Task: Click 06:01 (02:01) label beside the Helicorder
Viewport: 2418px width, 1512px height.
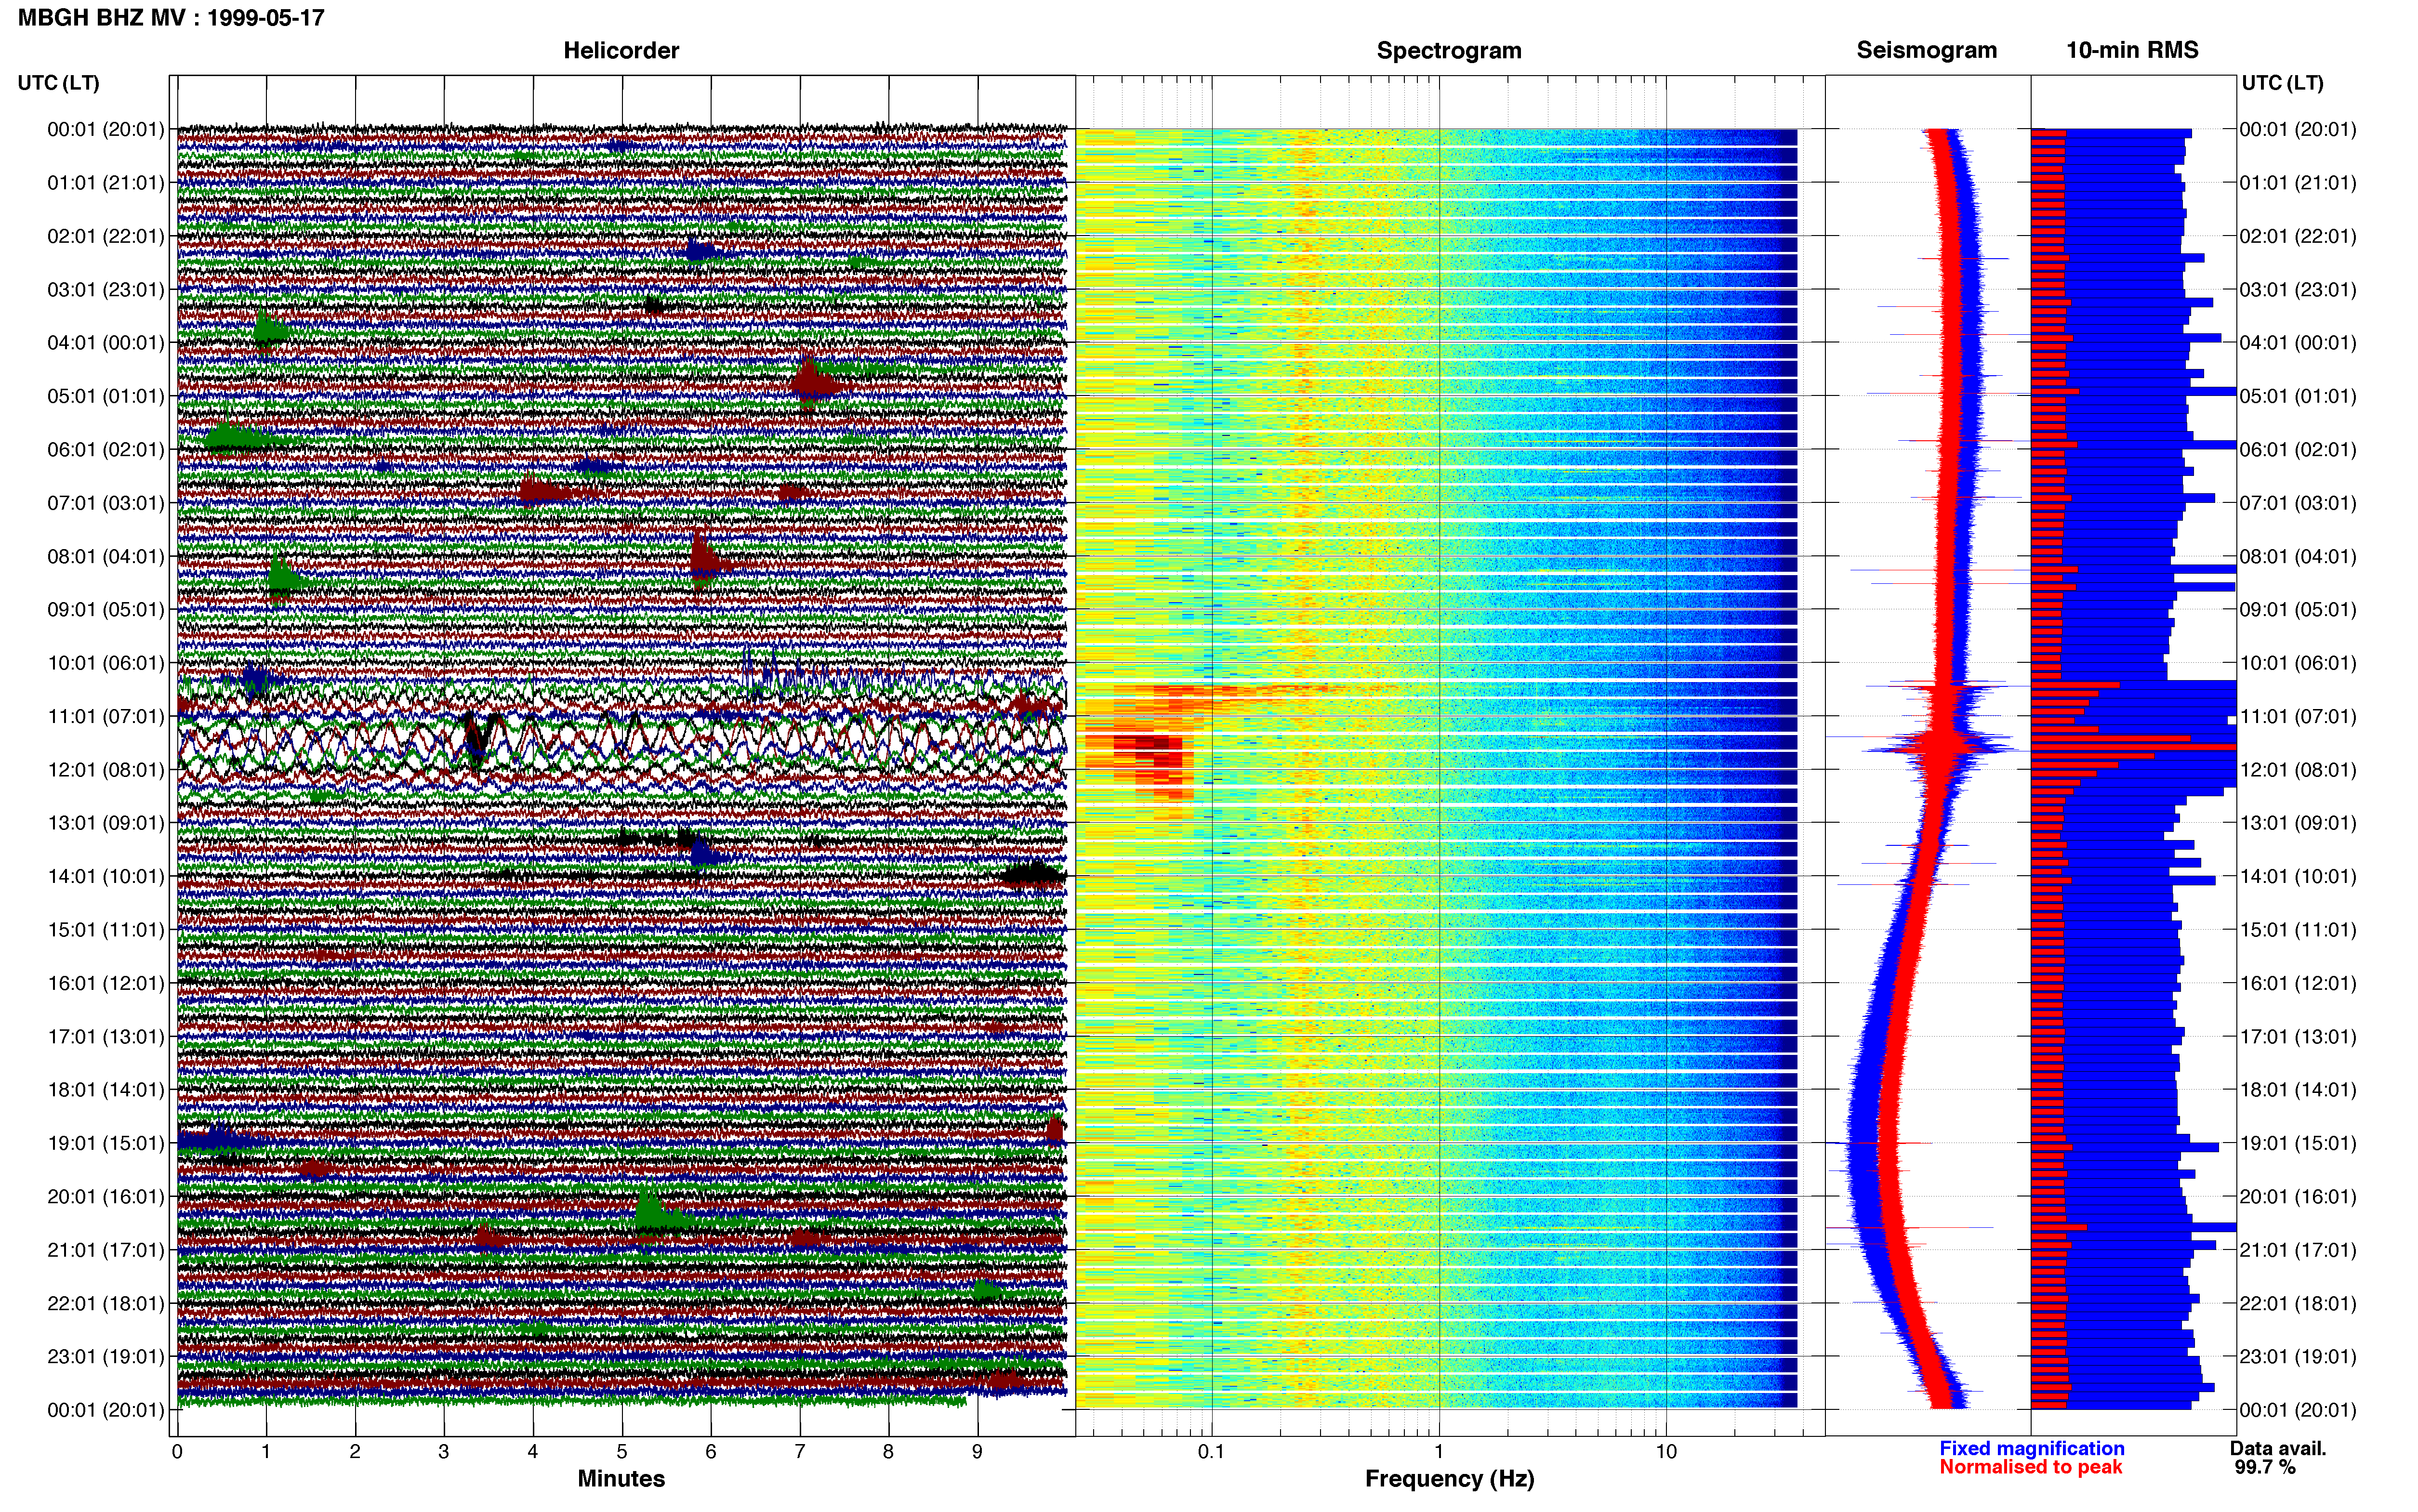Action: click(x=106, y=450)
